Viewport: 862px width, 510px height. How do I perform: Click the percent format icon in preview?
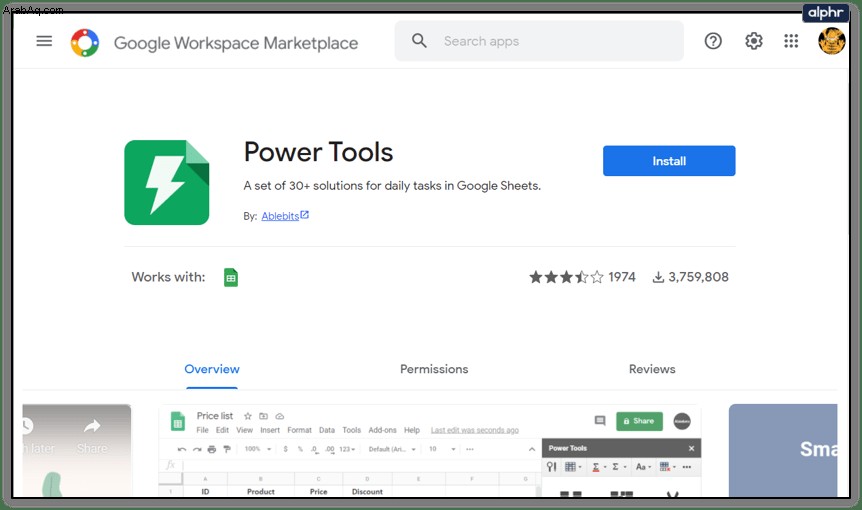click(x=300, y=449)
